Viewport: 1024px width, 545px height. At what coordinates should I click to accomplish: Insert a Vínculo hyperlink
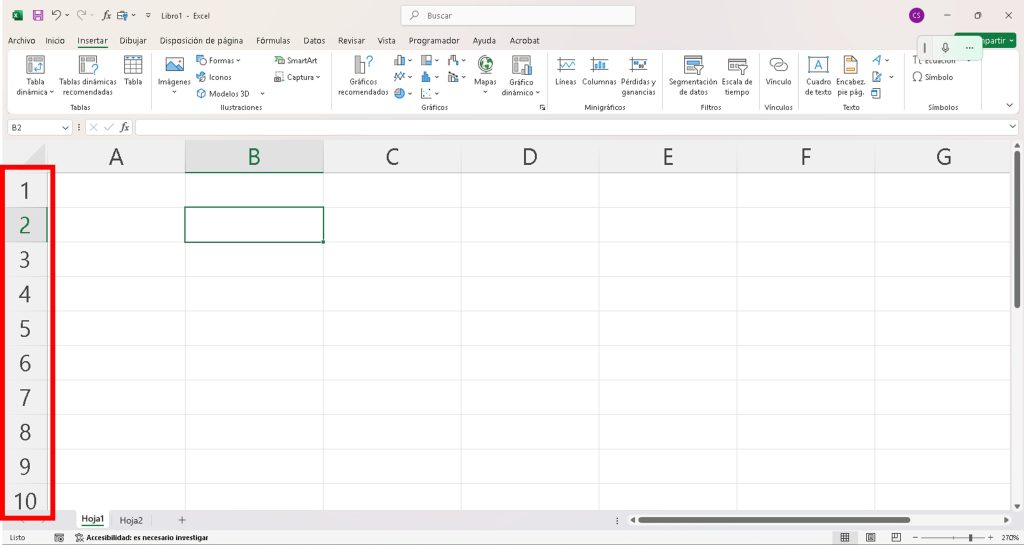[778, 70]
